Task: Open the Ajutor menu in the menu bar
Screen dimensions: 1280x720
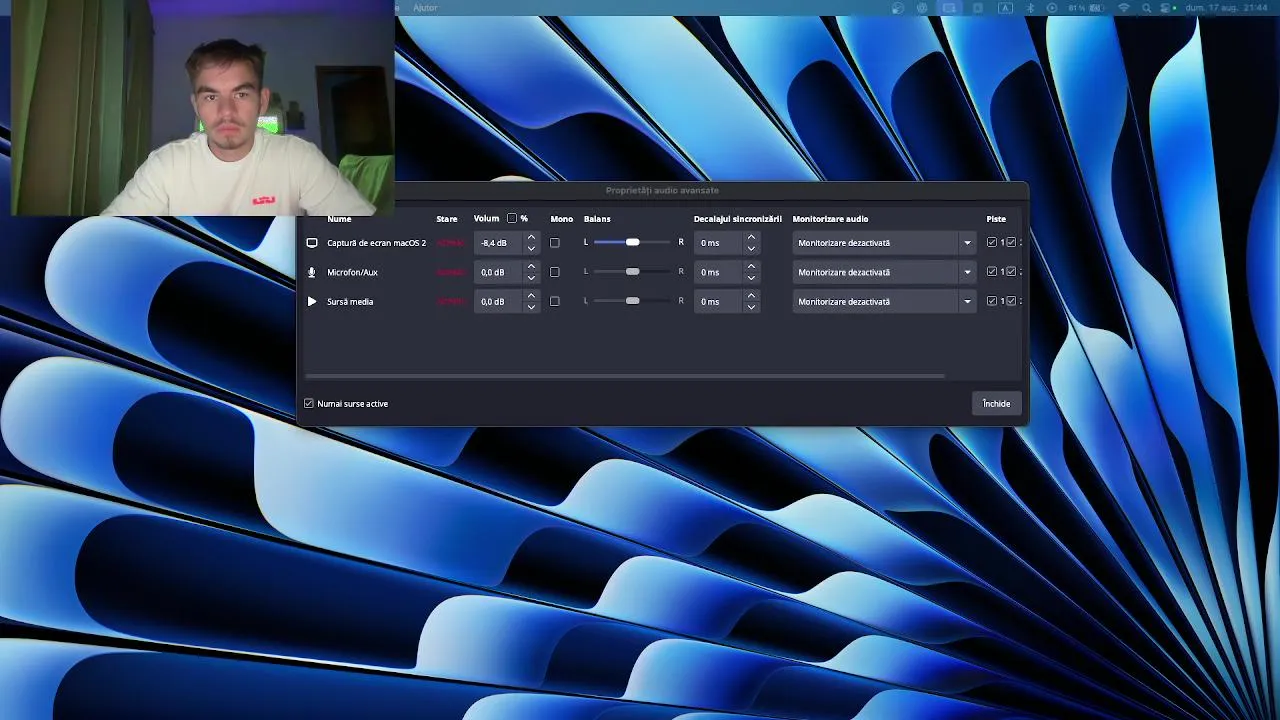Action: click(x=425, y=8)
